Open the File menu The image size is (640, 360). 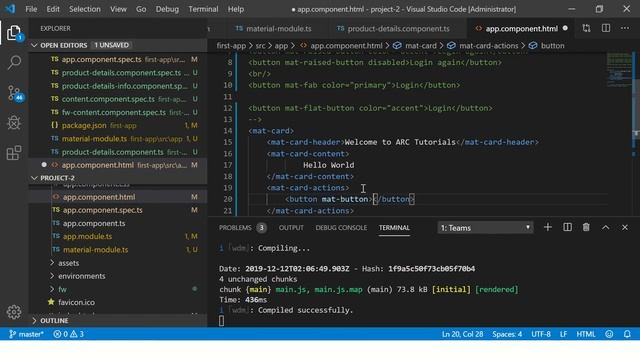point(31,9)
